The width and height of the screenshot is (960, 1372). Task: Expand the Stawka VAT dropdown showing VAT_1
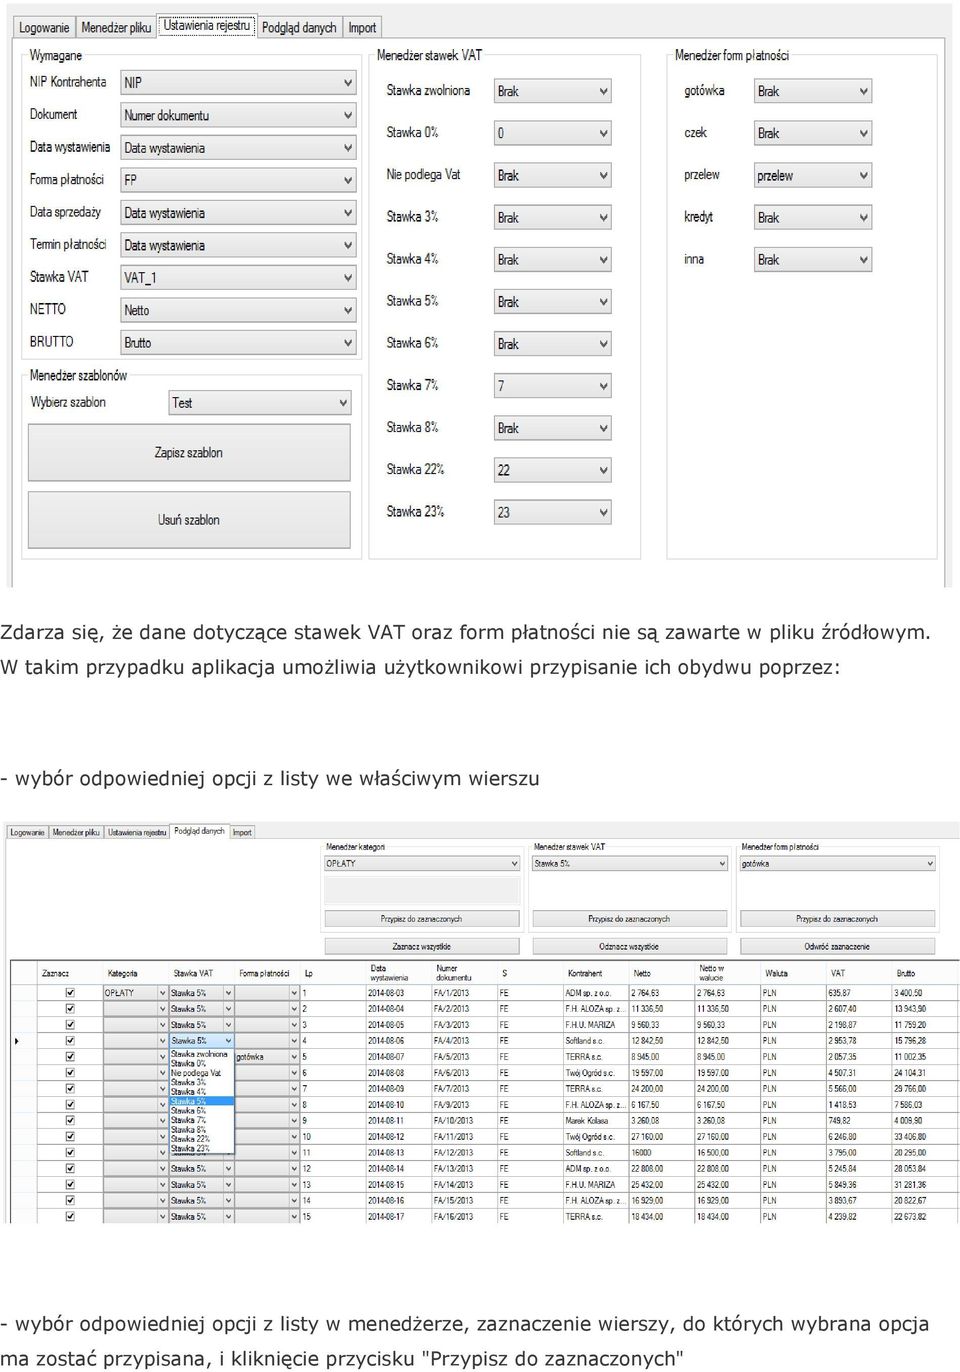[238, 278]
